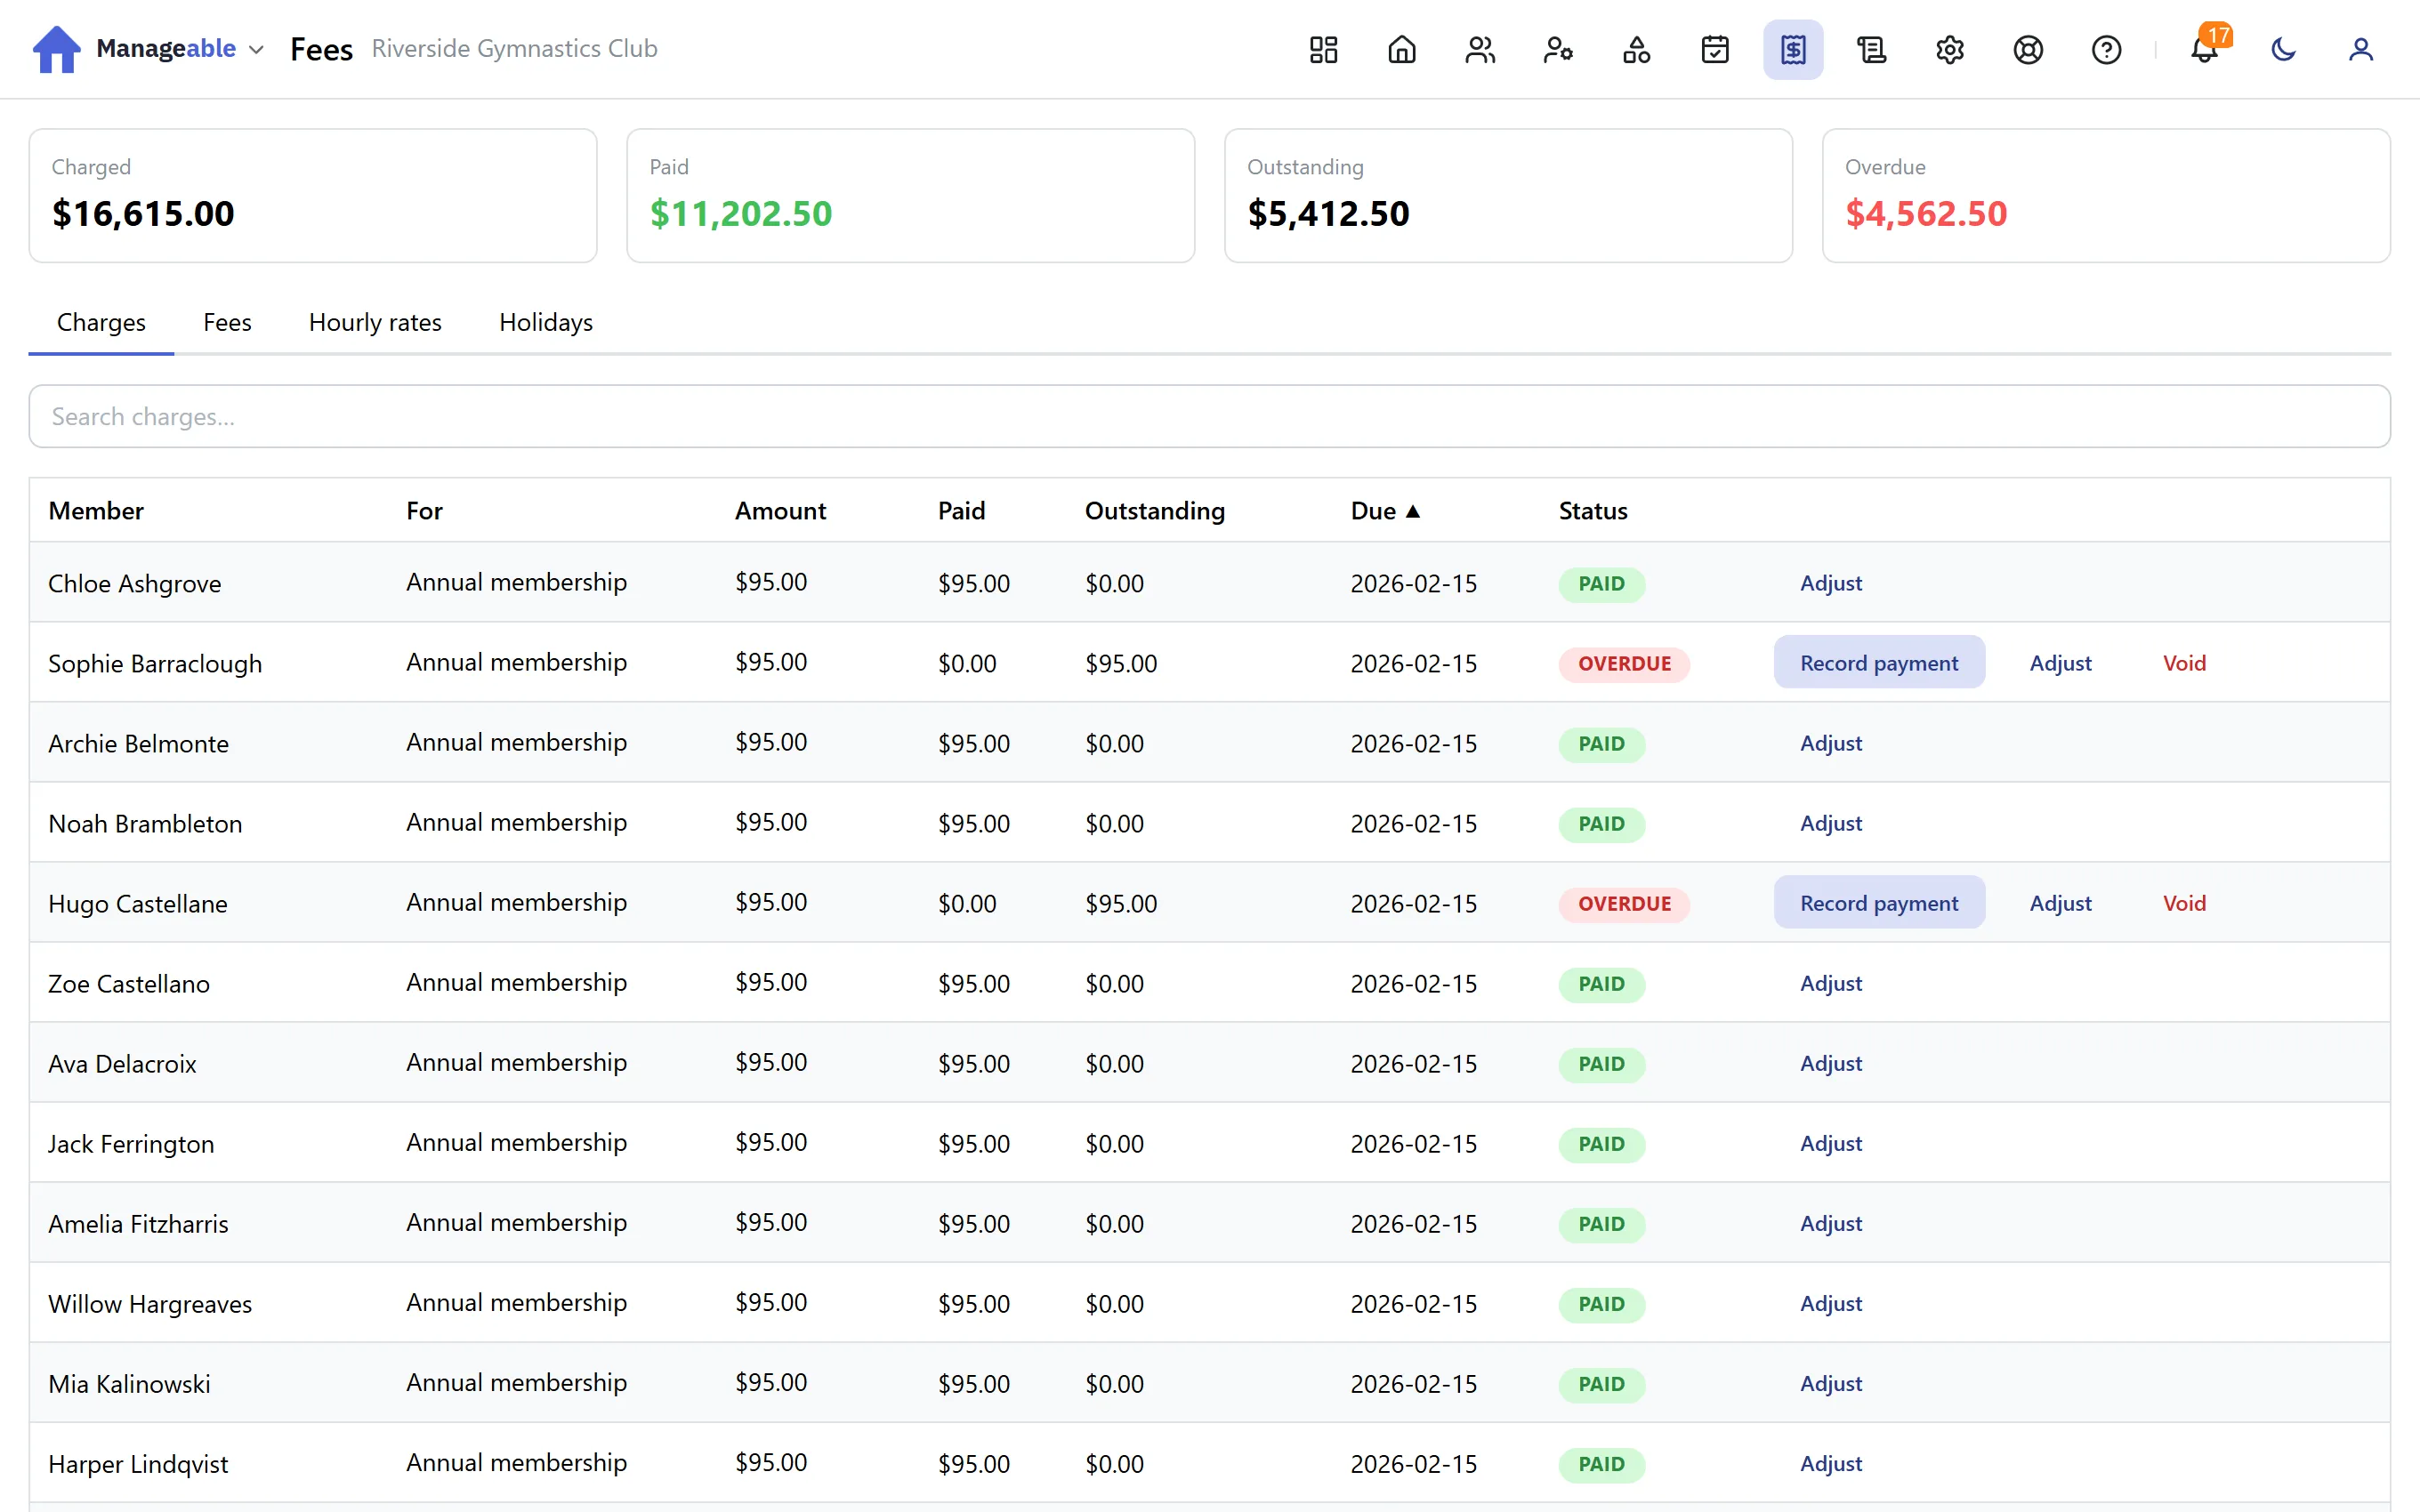This screenshot has height=1512, width=2420.
Task: Sort by the Status column header
Action: [x=1593, y=511]
